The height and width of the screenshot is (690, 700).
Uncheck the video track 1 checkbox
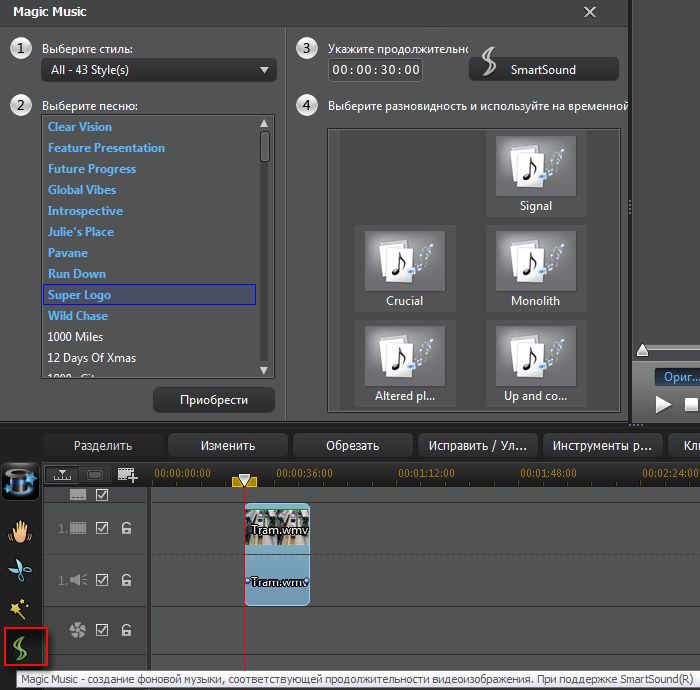[x=102, y=528]
